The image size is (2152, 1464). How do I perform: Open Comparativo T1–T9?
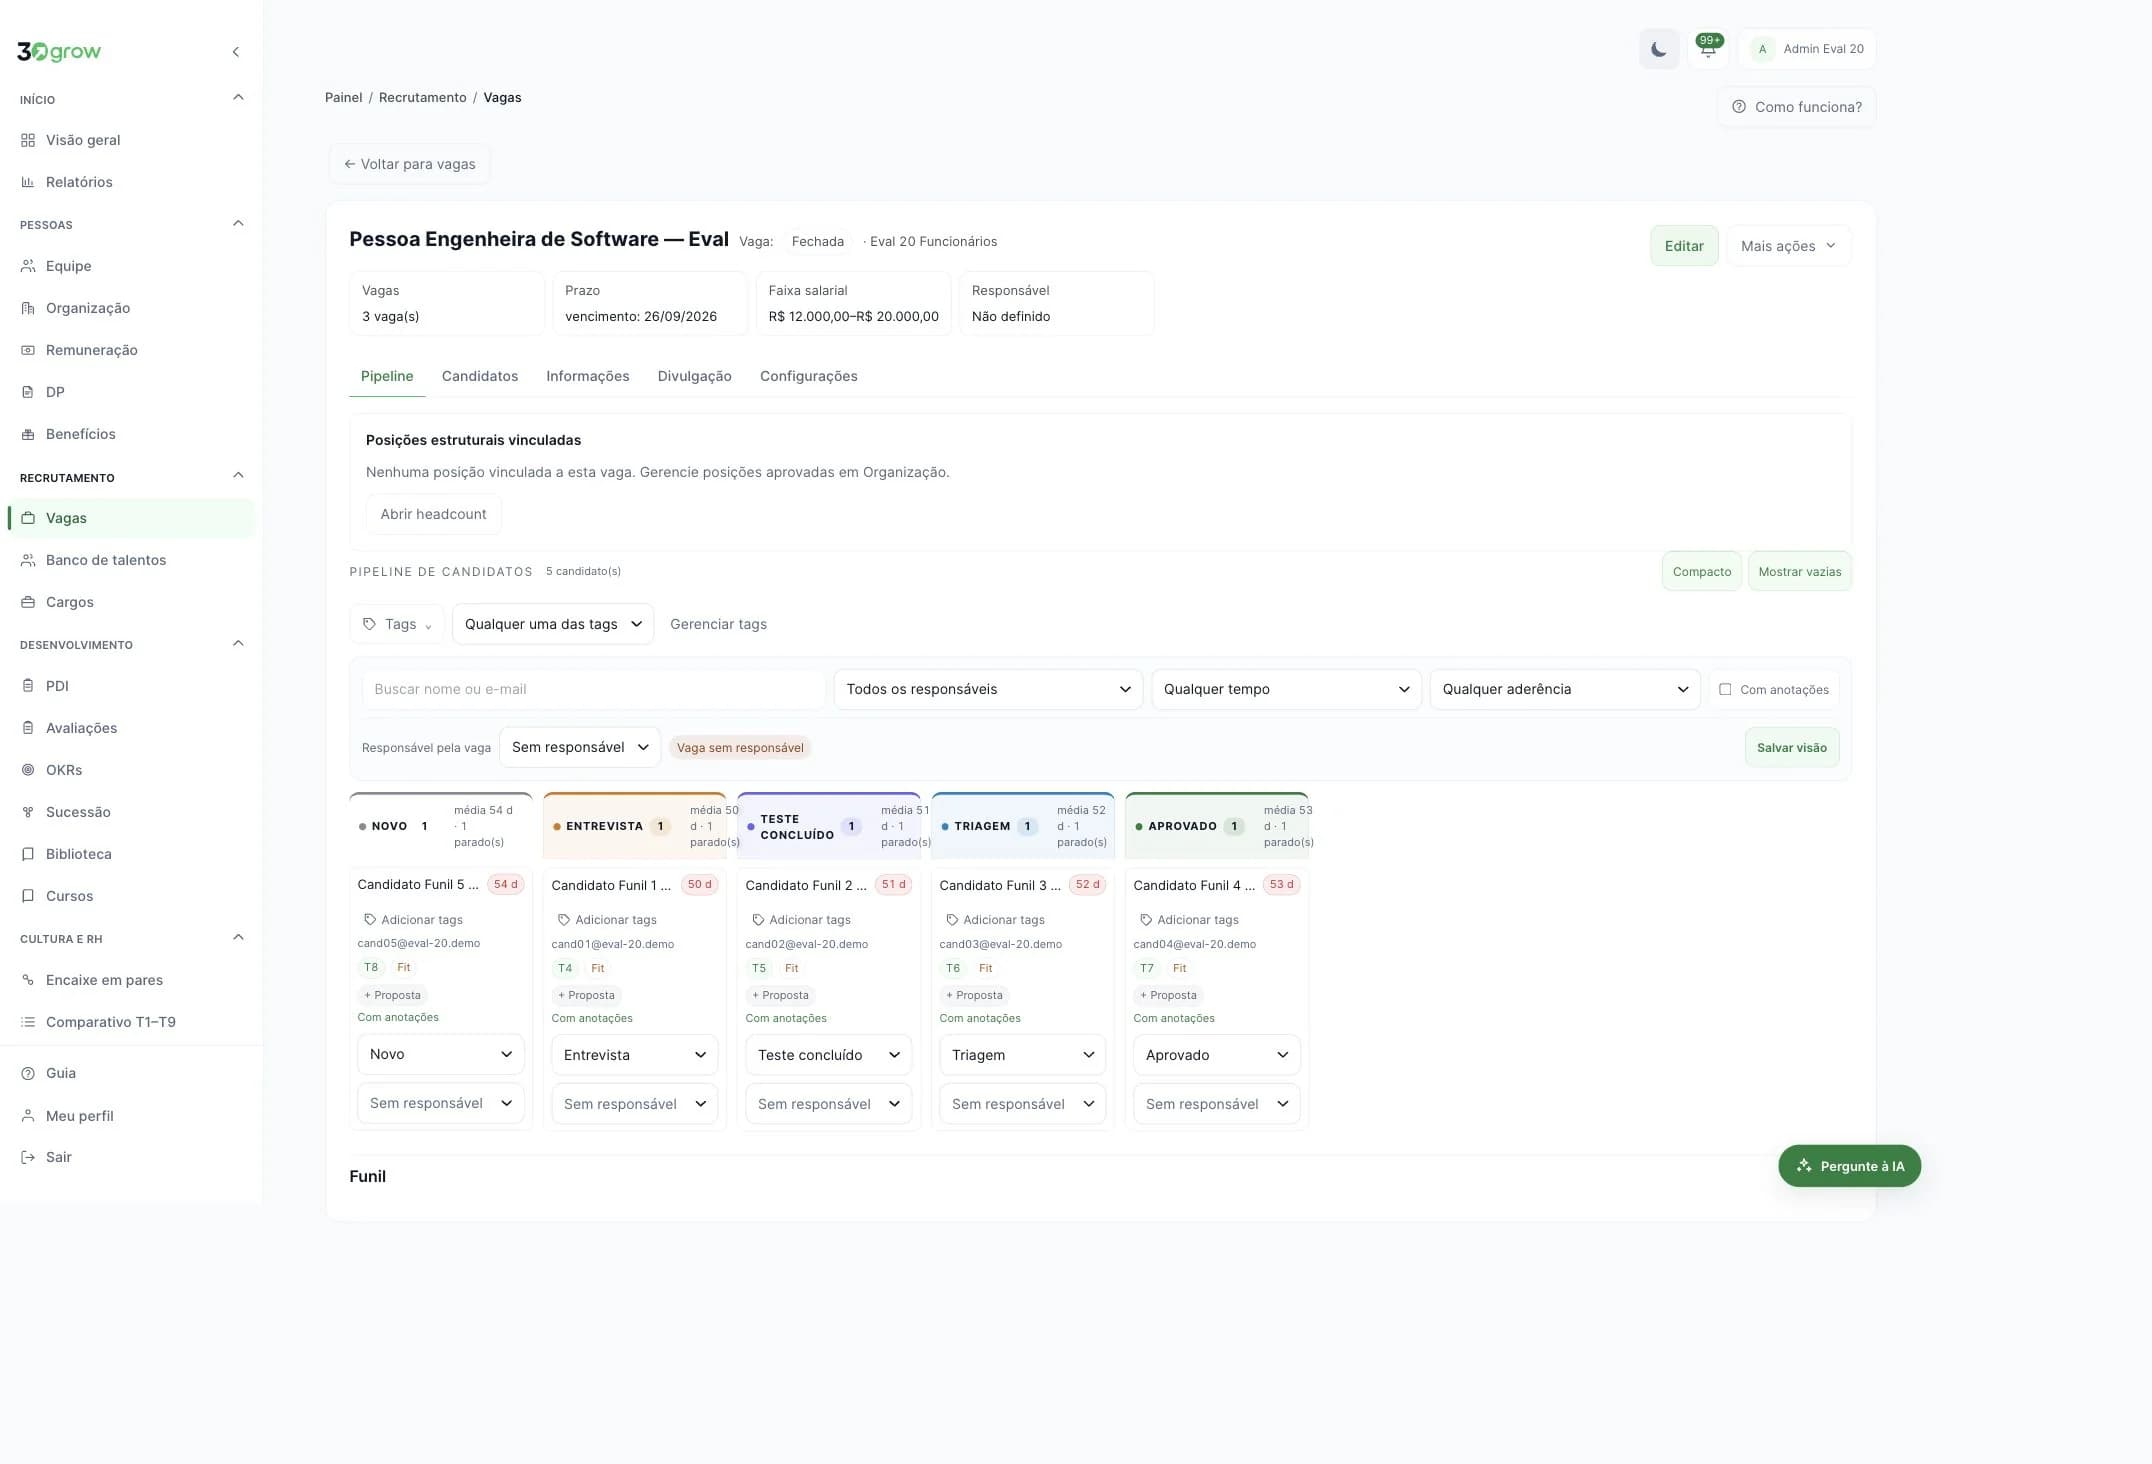tap(130, 1022)
